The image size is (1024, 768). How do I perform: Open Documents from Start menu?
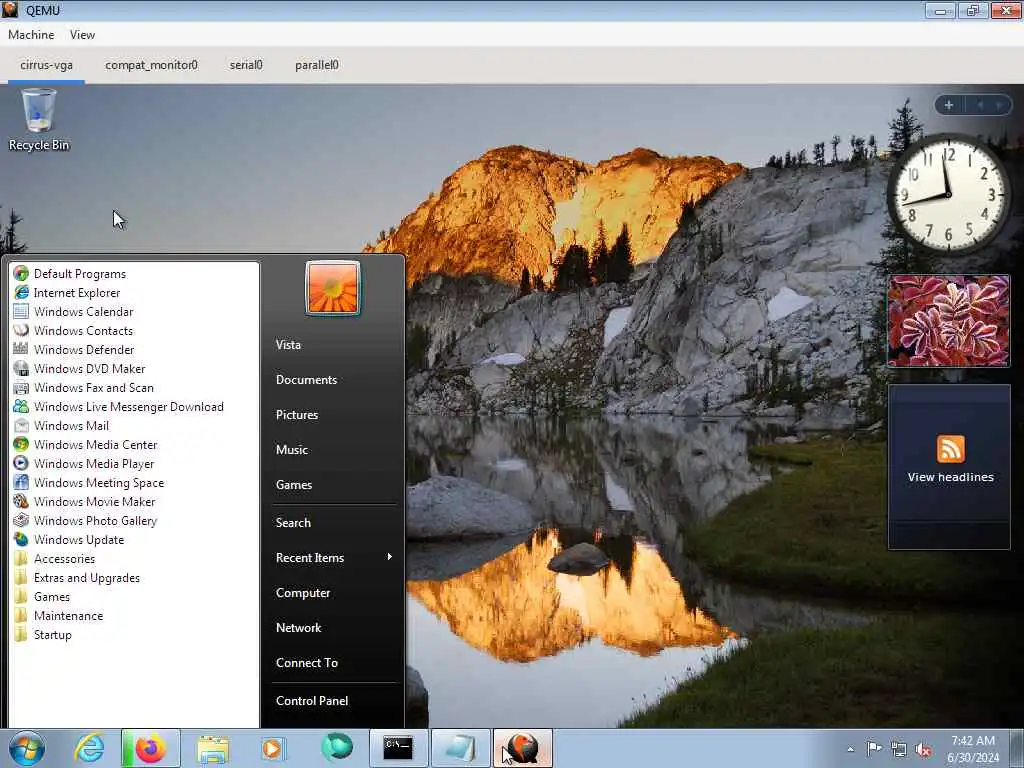[306, 379]
